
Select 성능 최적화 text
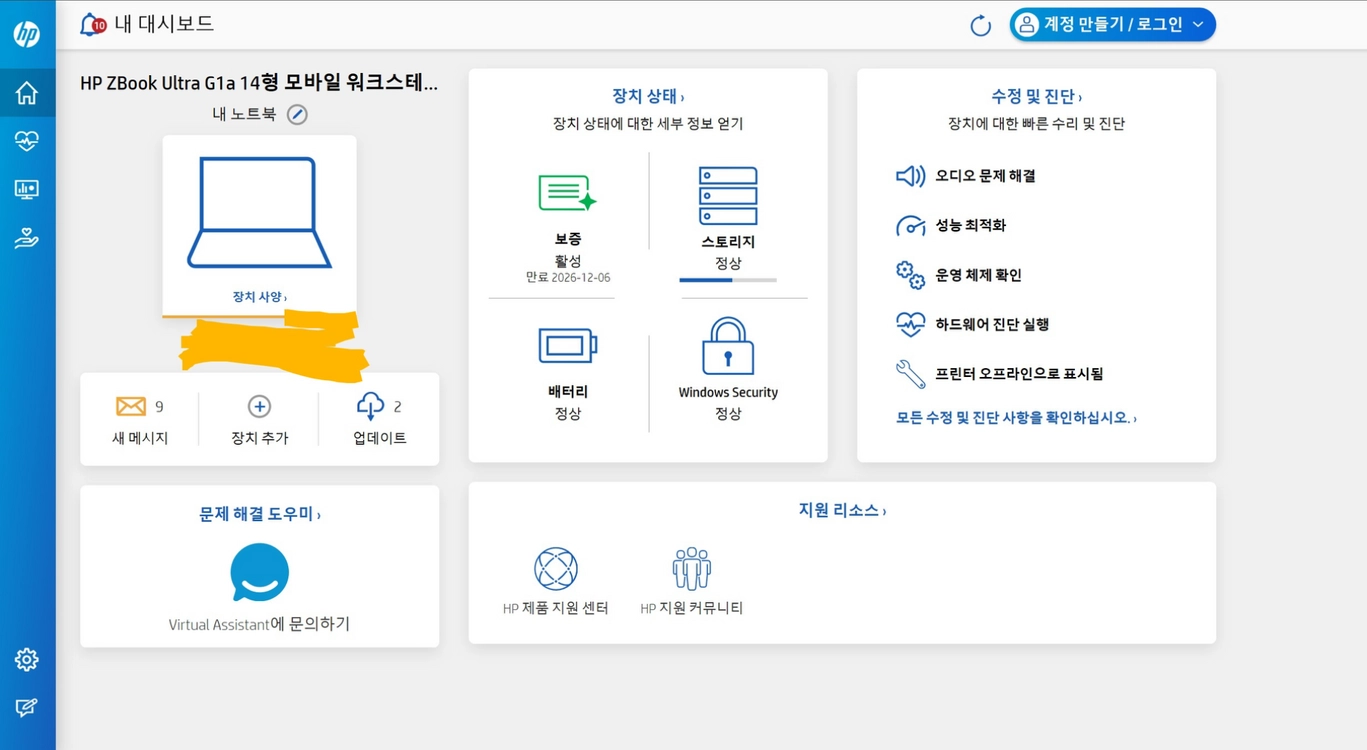pos(970,226)
